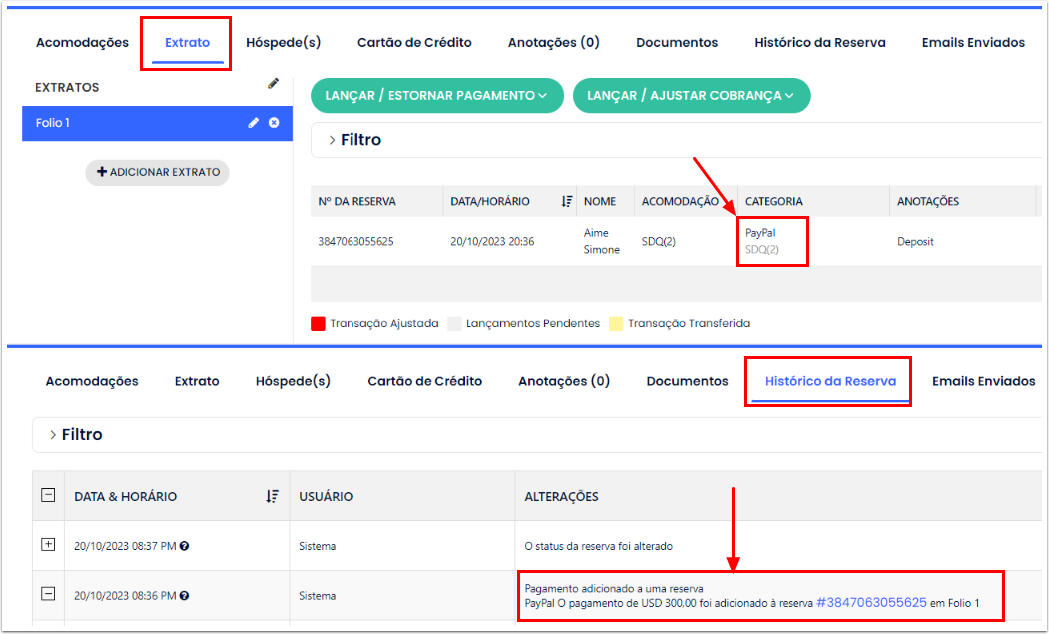The image size is (1049, 634).
Task: Click the Adicionar Extrato button
Action: click(158, 172)
